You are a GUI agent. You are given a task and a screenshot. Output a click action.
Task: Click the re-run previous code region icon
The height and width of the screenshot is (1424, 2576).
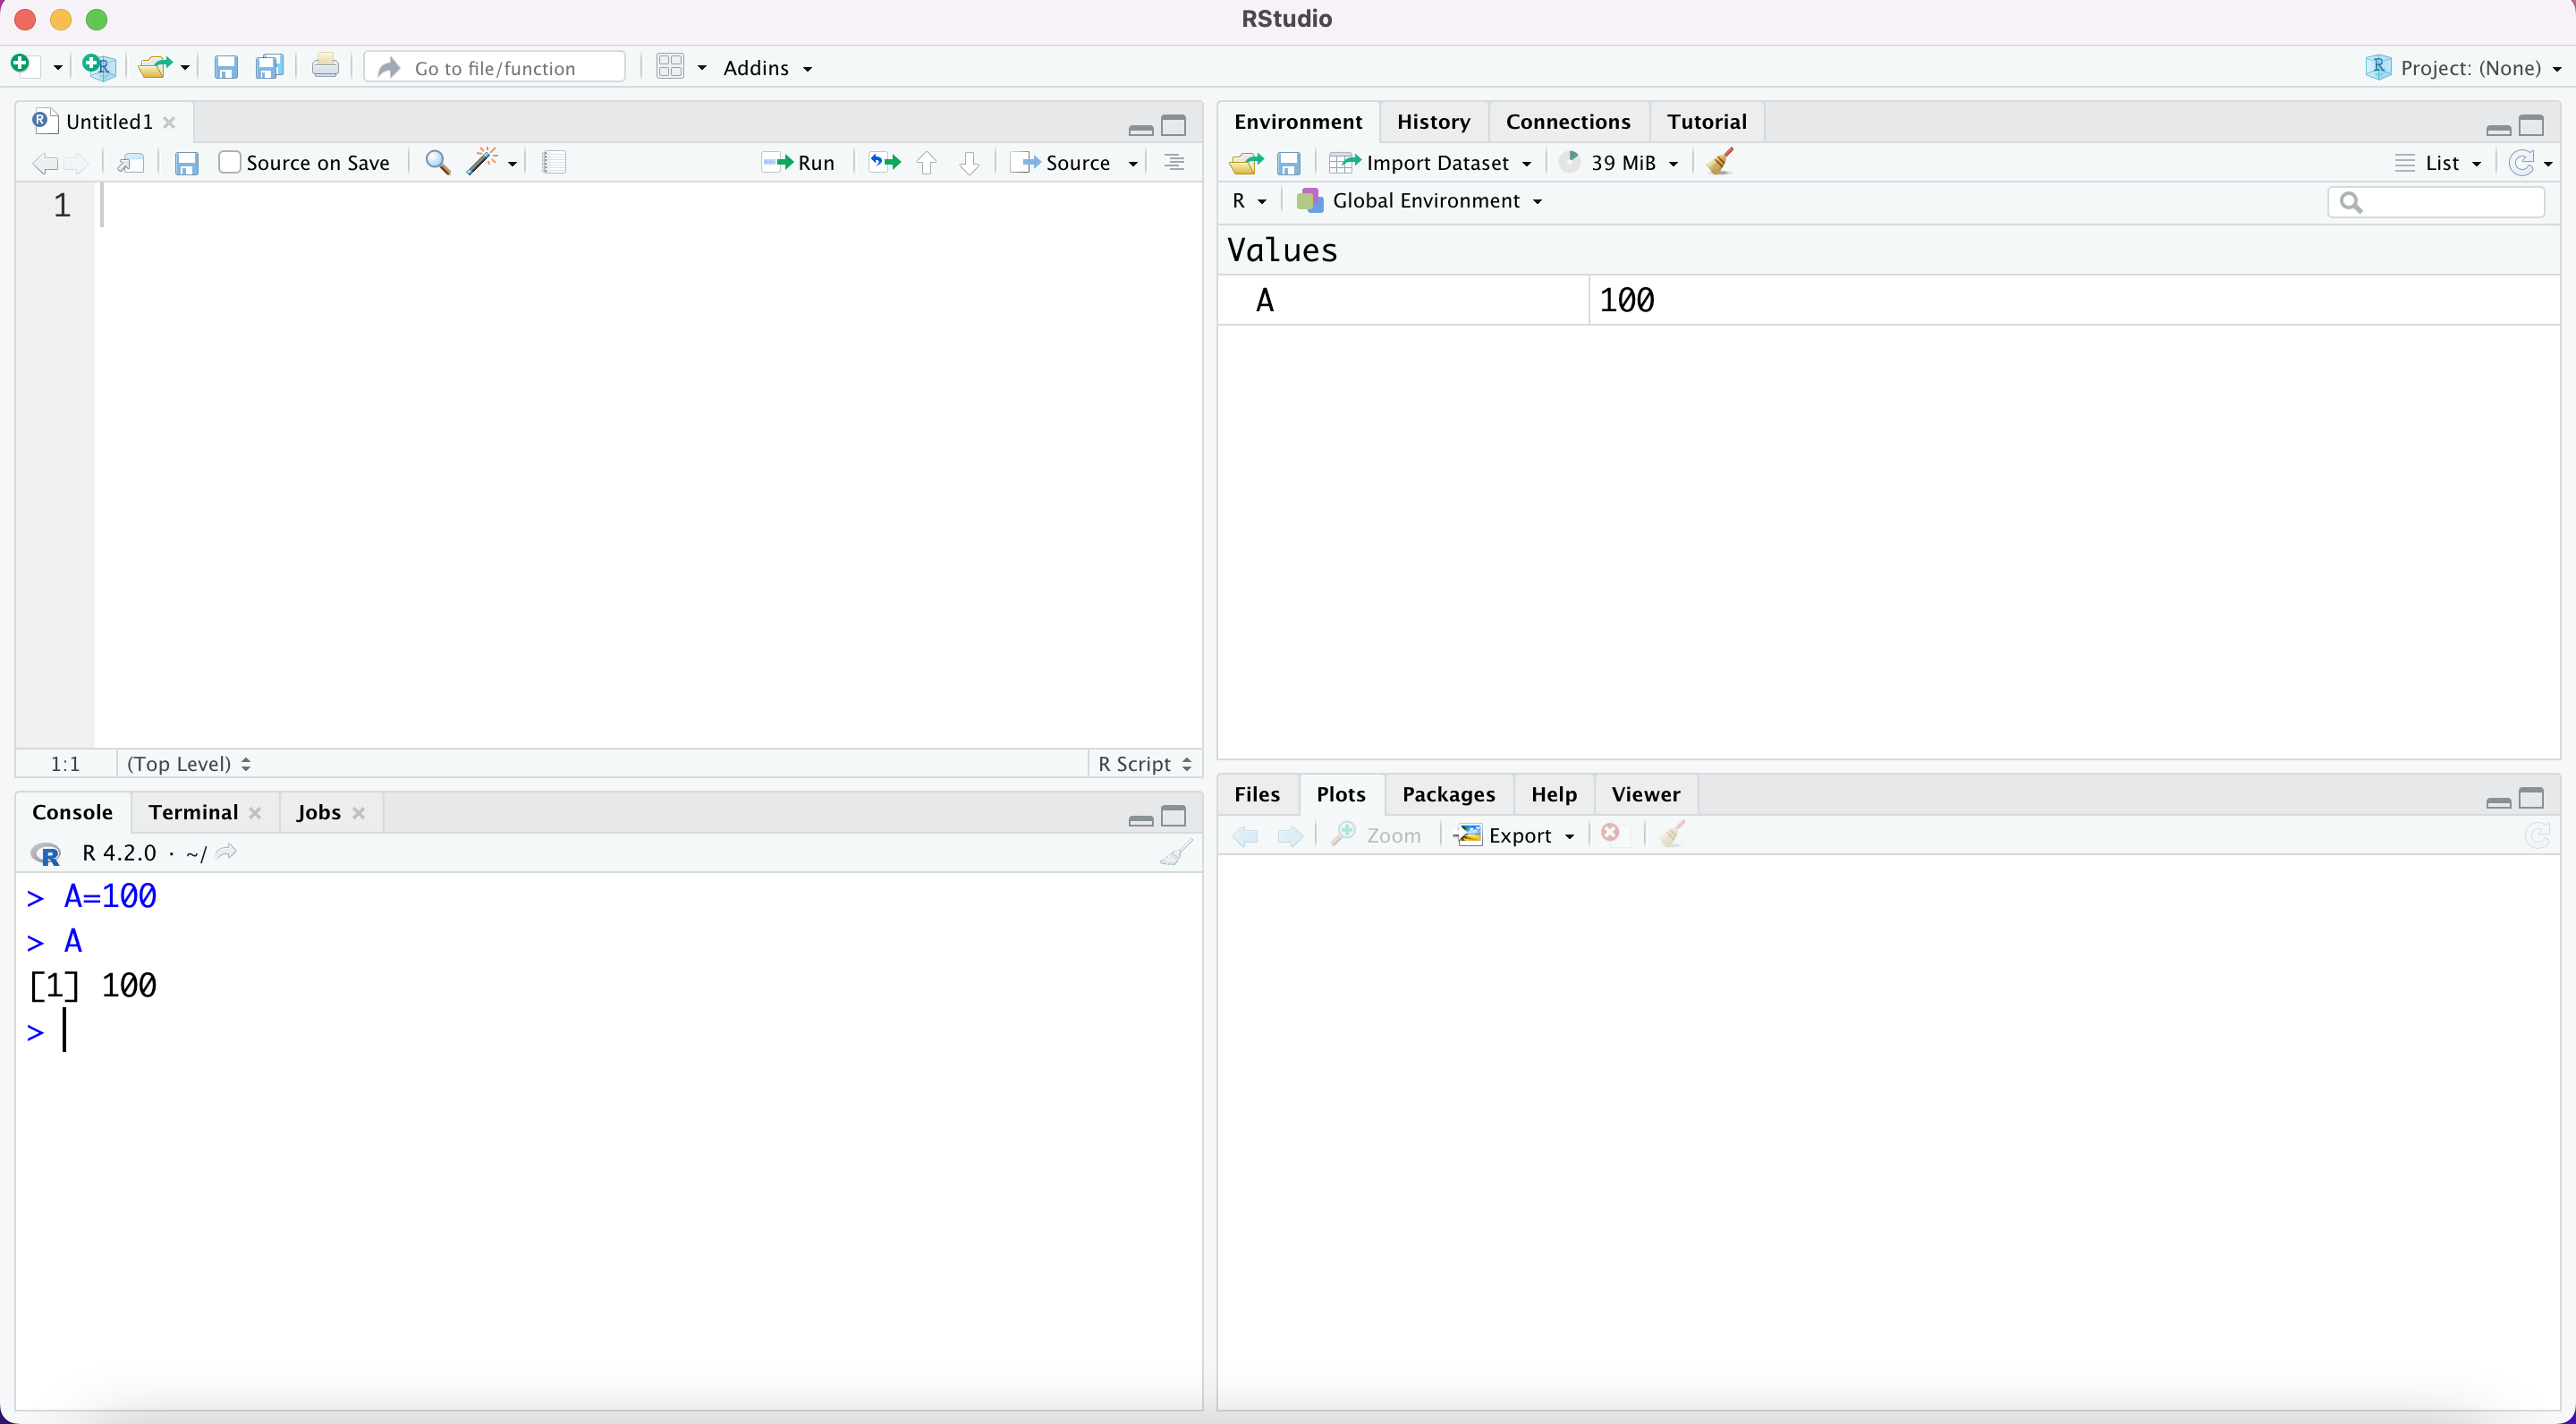pyautogui.click(x=884, y=162)
